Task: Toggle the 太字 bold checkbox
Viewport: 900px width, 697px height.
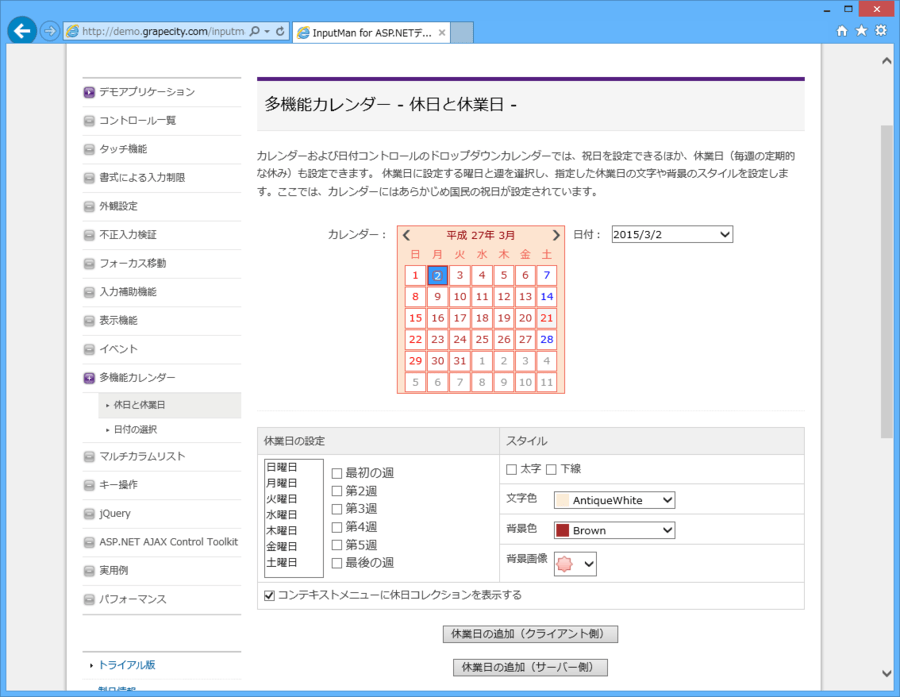Action: (x=512, y=469)
